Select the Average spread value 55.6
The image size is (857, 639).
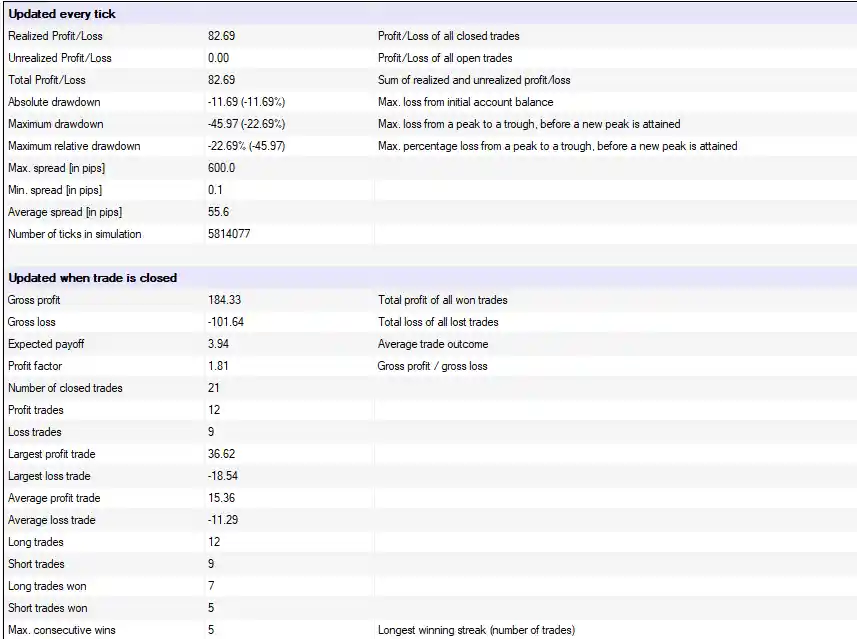click(x=219, y=212)
